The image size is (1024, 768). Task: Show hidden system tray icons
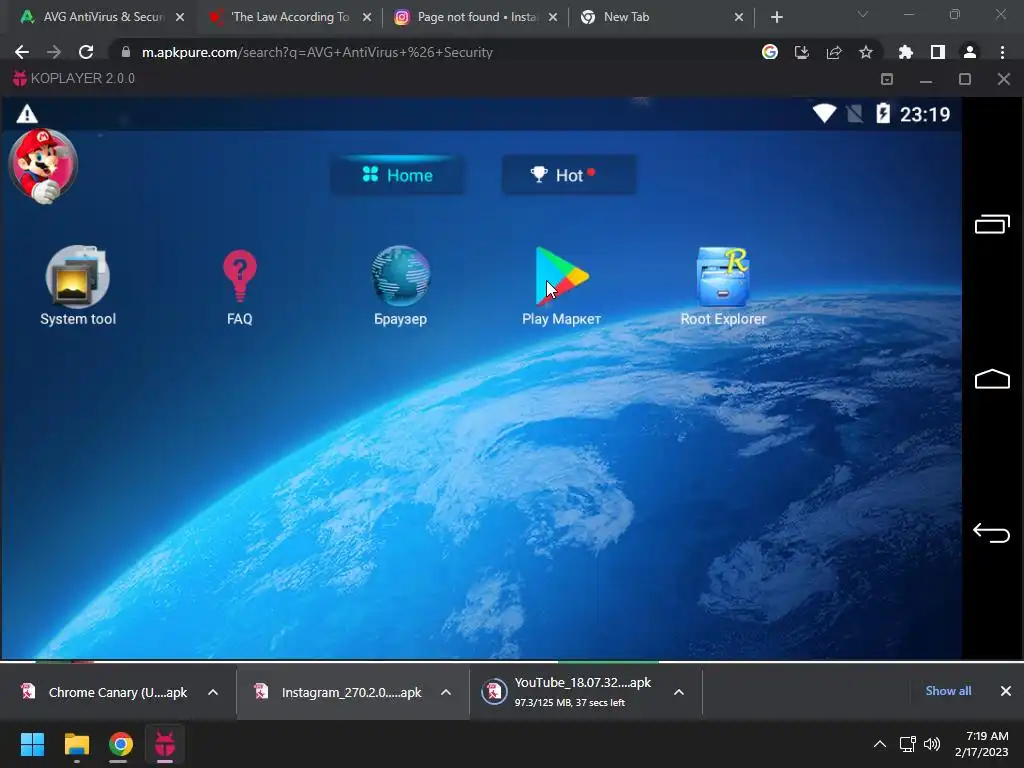point(880,744)
